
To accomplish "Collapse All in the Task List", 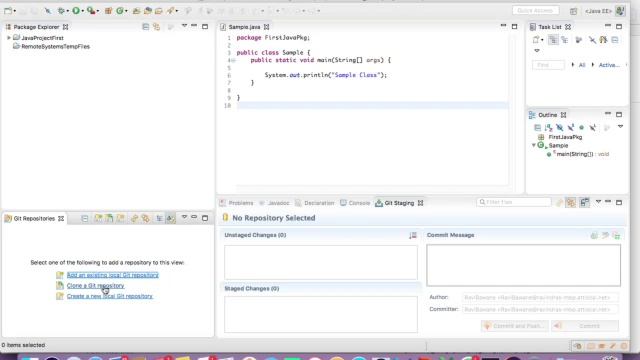I will pos(615,40).
